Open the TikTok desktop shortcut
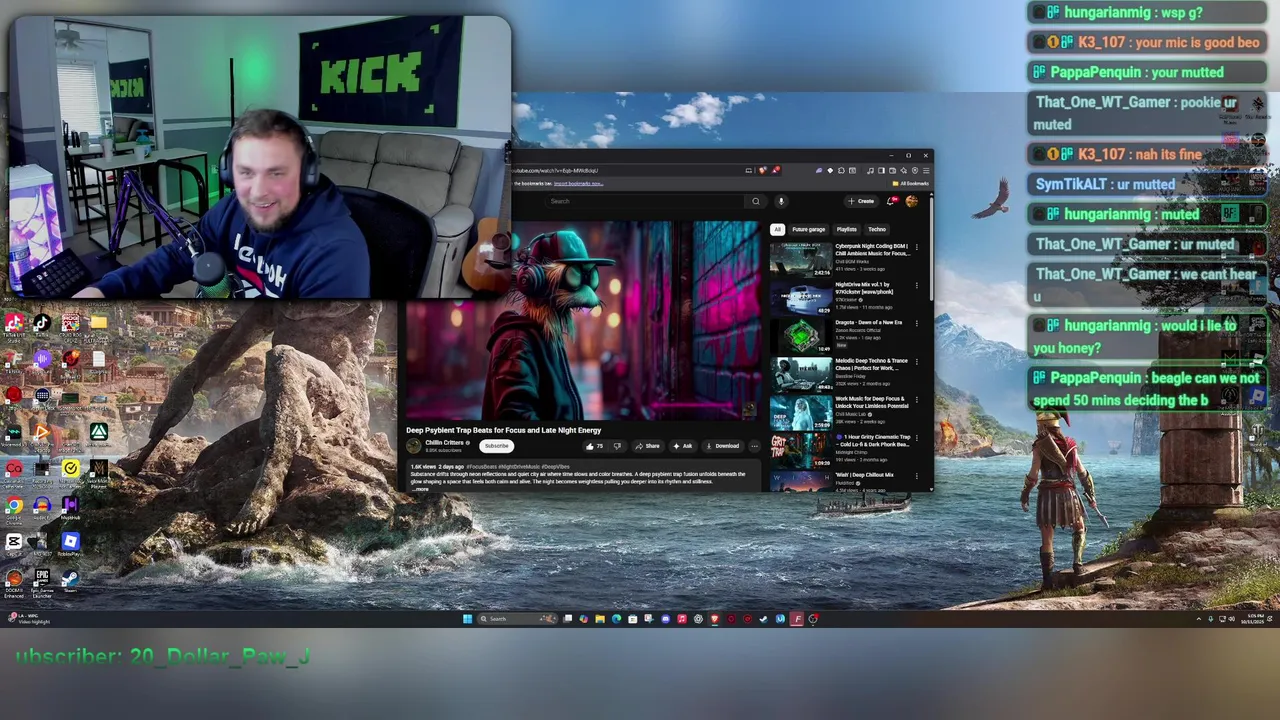Image resolution: width=1280 pixels, height=720 pixels. [42, 324]
